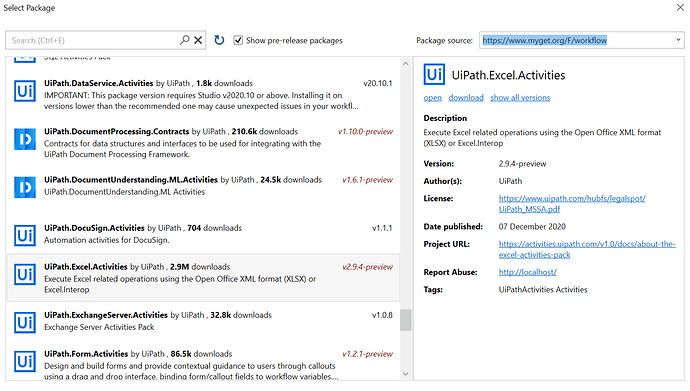Click the package list scrollbar thumb
This screenshot has height=391, width=690.
pos(405,320)
